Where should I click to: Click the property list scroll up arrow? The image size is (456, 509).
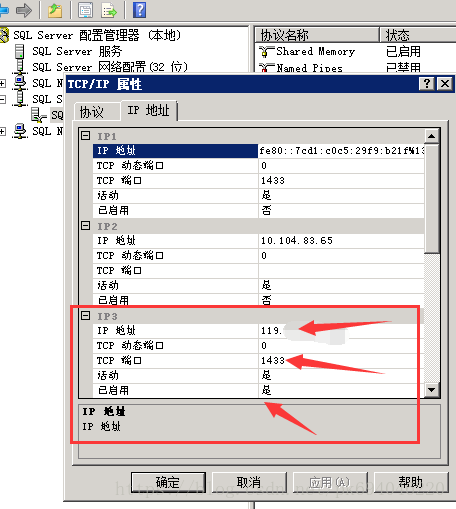pos(432,136)
